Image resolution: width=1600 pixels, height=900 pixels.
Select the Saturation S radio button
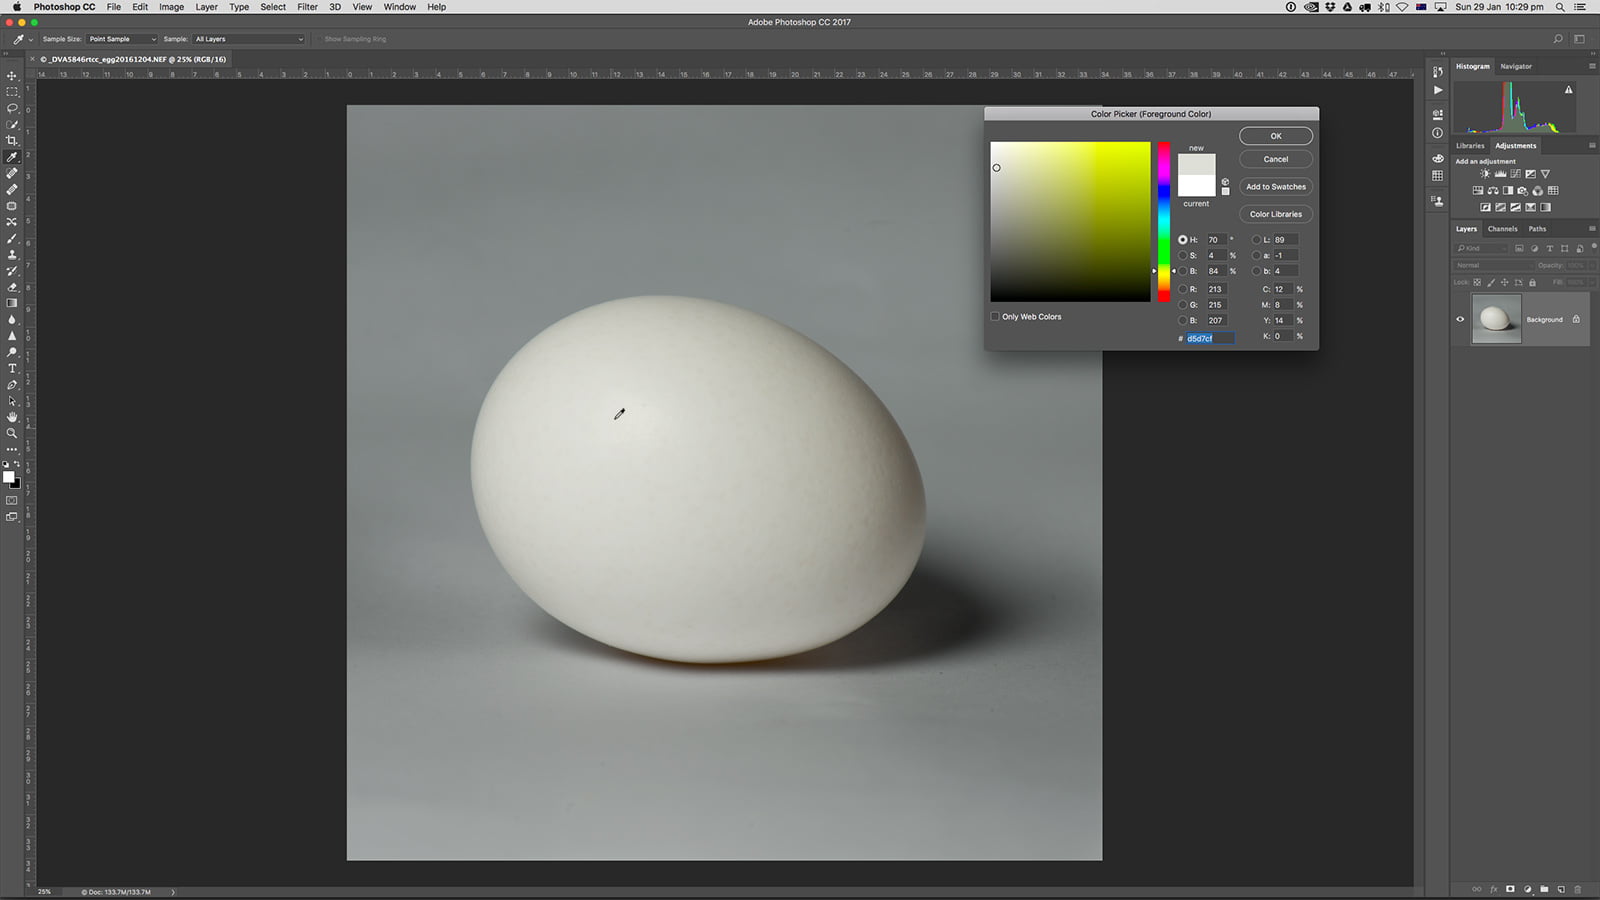[1183, 256]
